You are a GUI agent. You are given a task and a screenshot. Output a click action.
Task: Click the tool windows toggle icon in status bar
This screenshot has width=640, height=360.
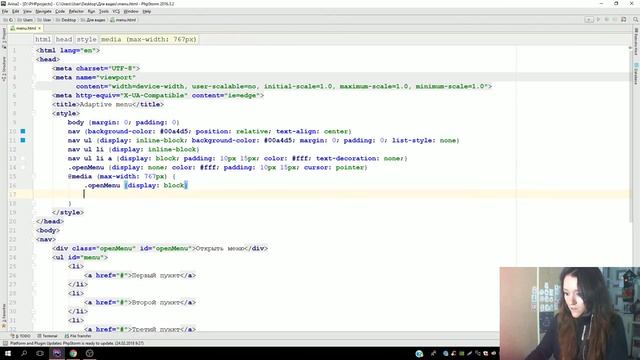[x=4, y=343]
